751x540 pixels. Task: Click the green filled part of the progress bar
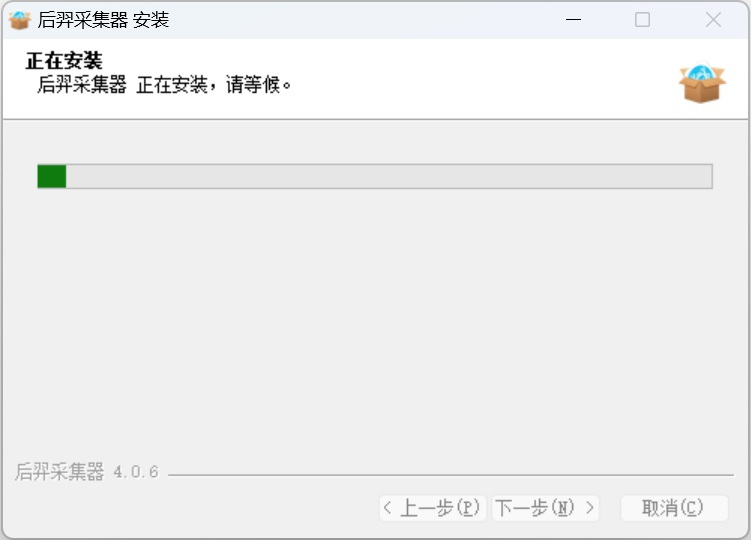[x=51, y=177]
